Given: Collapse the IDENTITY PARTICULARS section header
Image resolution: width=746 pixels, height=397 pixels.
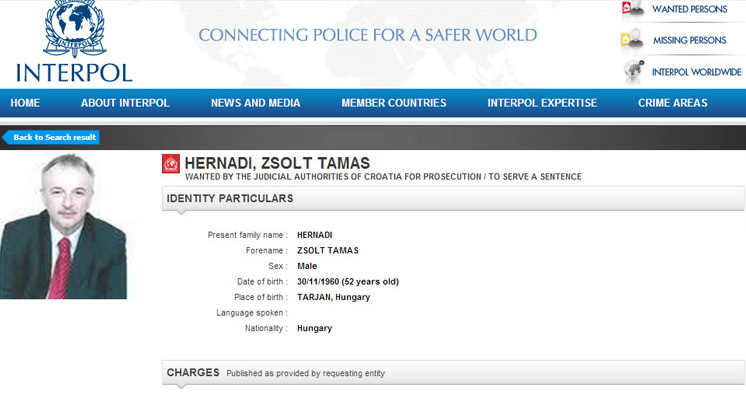Looking at the screenshot, I should pos(453,198).
